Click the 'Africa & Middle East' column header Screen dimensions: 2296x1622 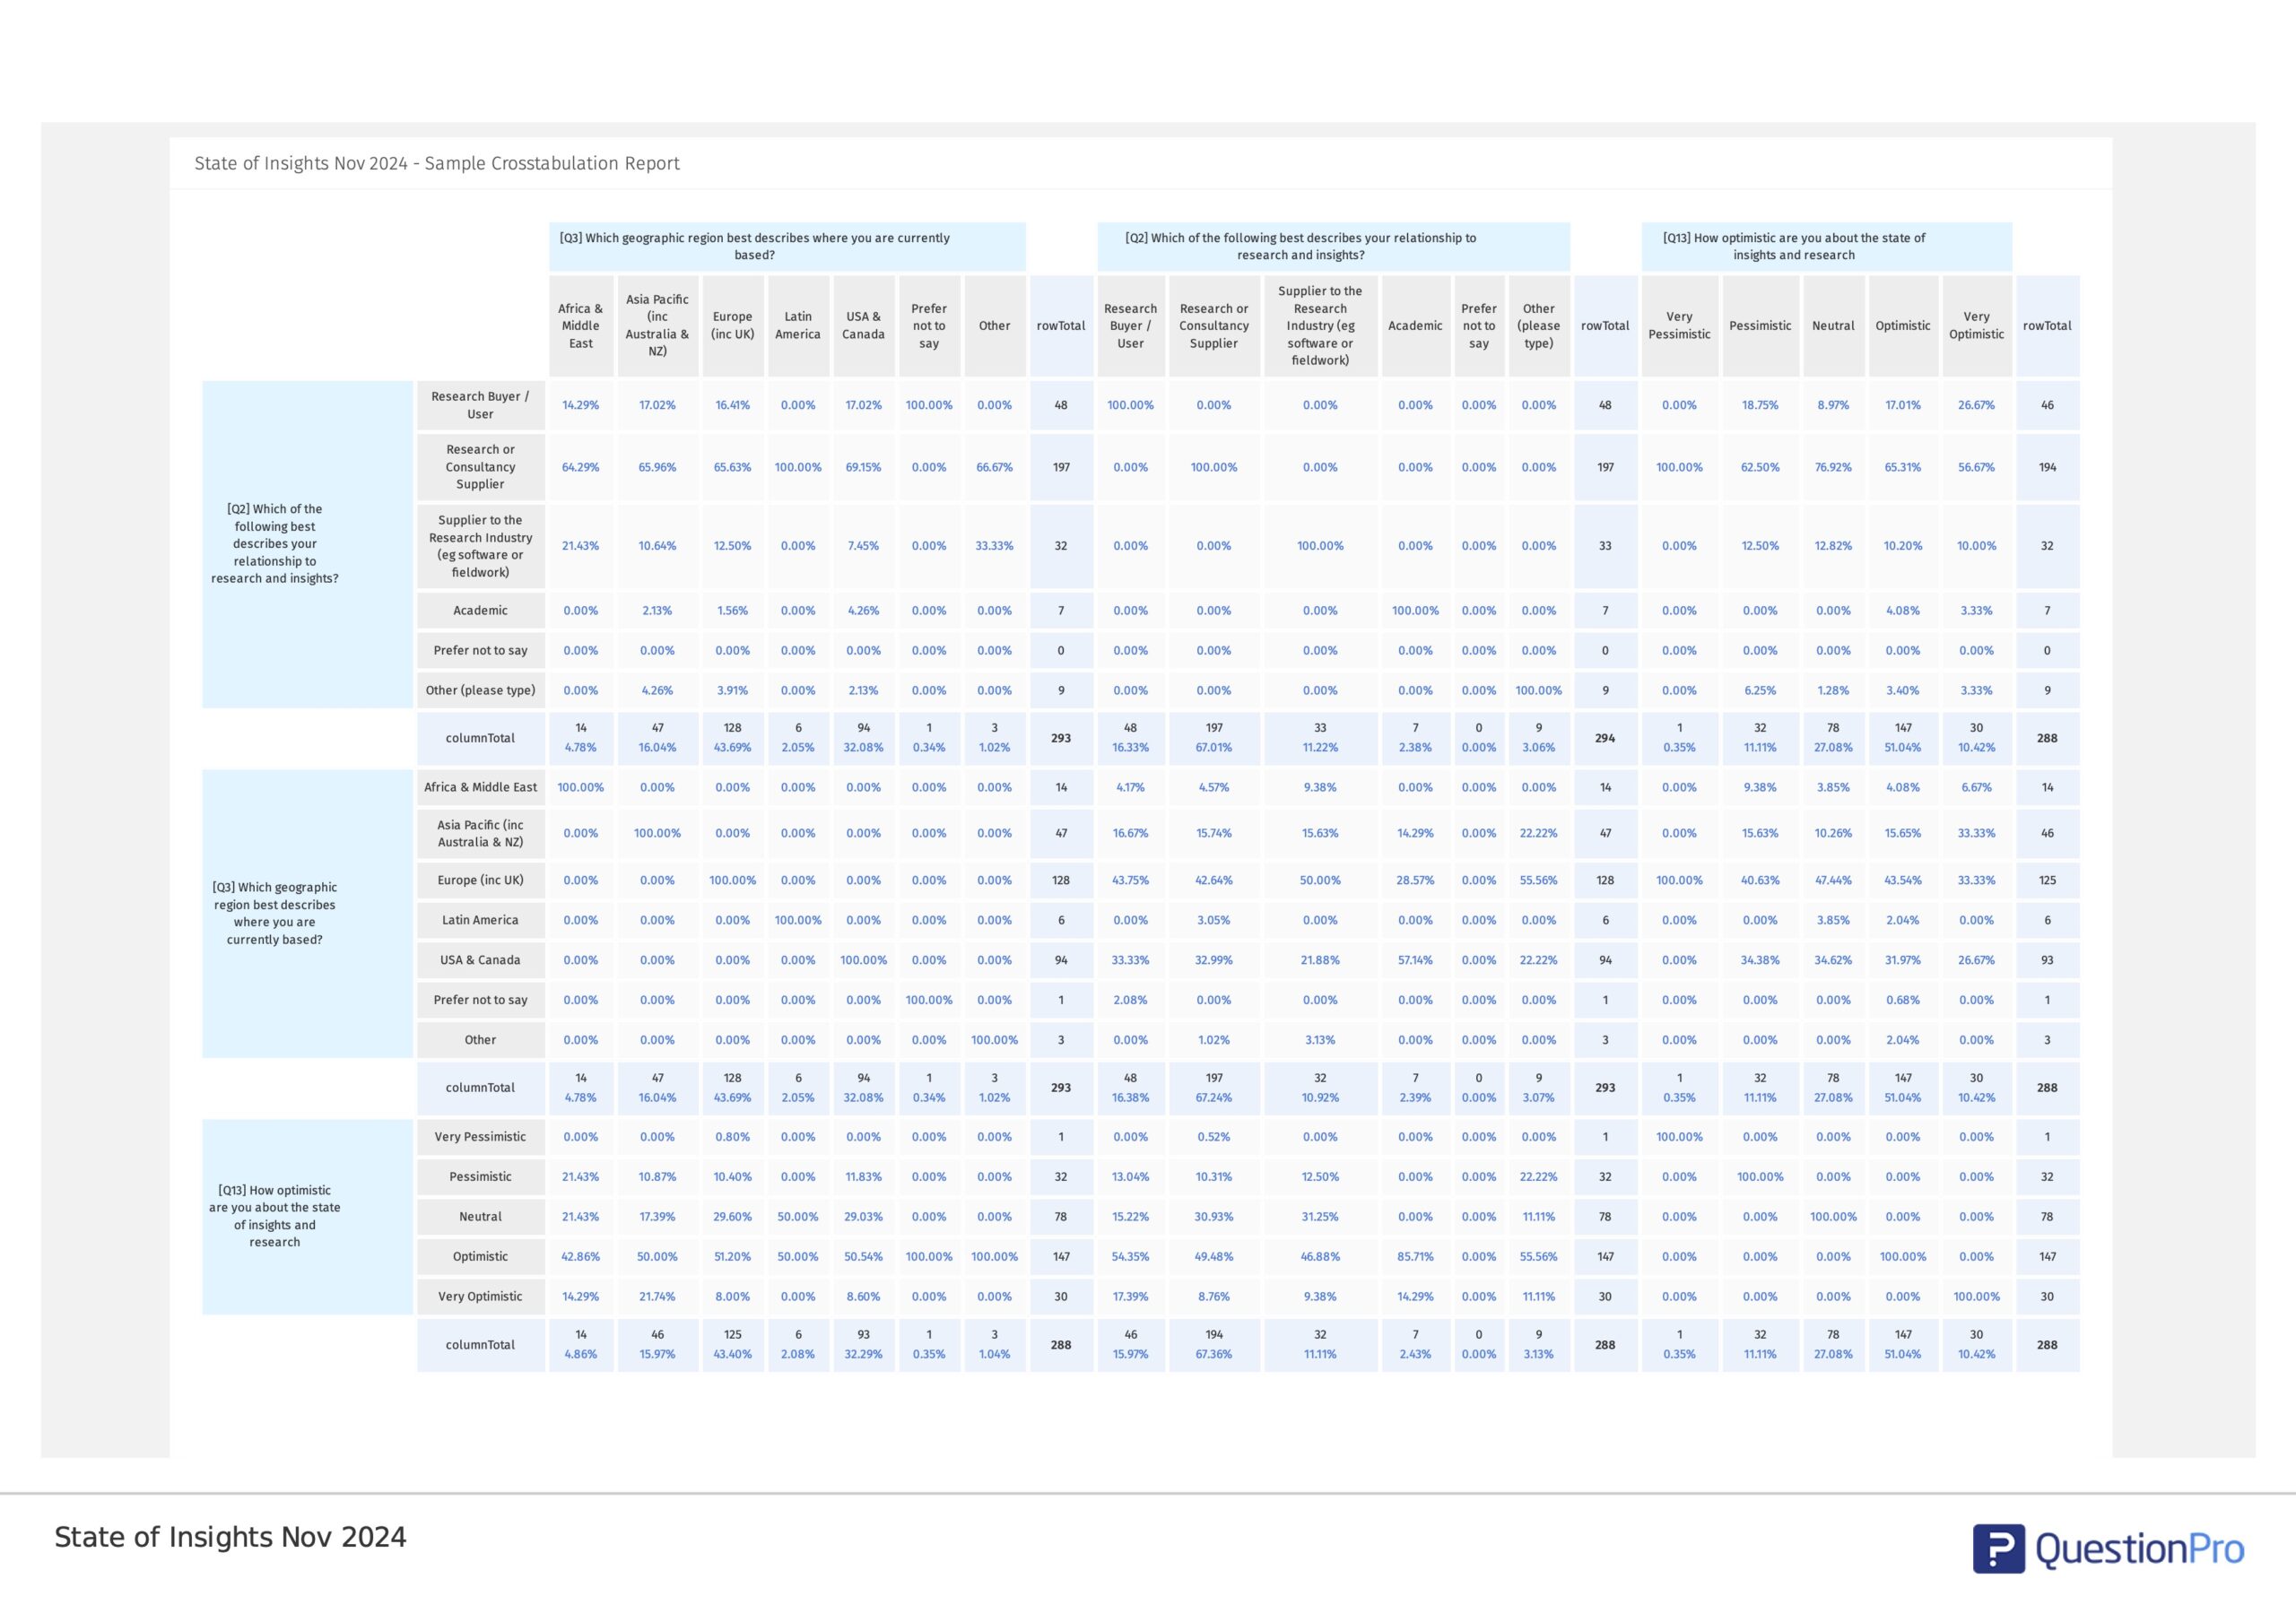coord(581,326)
